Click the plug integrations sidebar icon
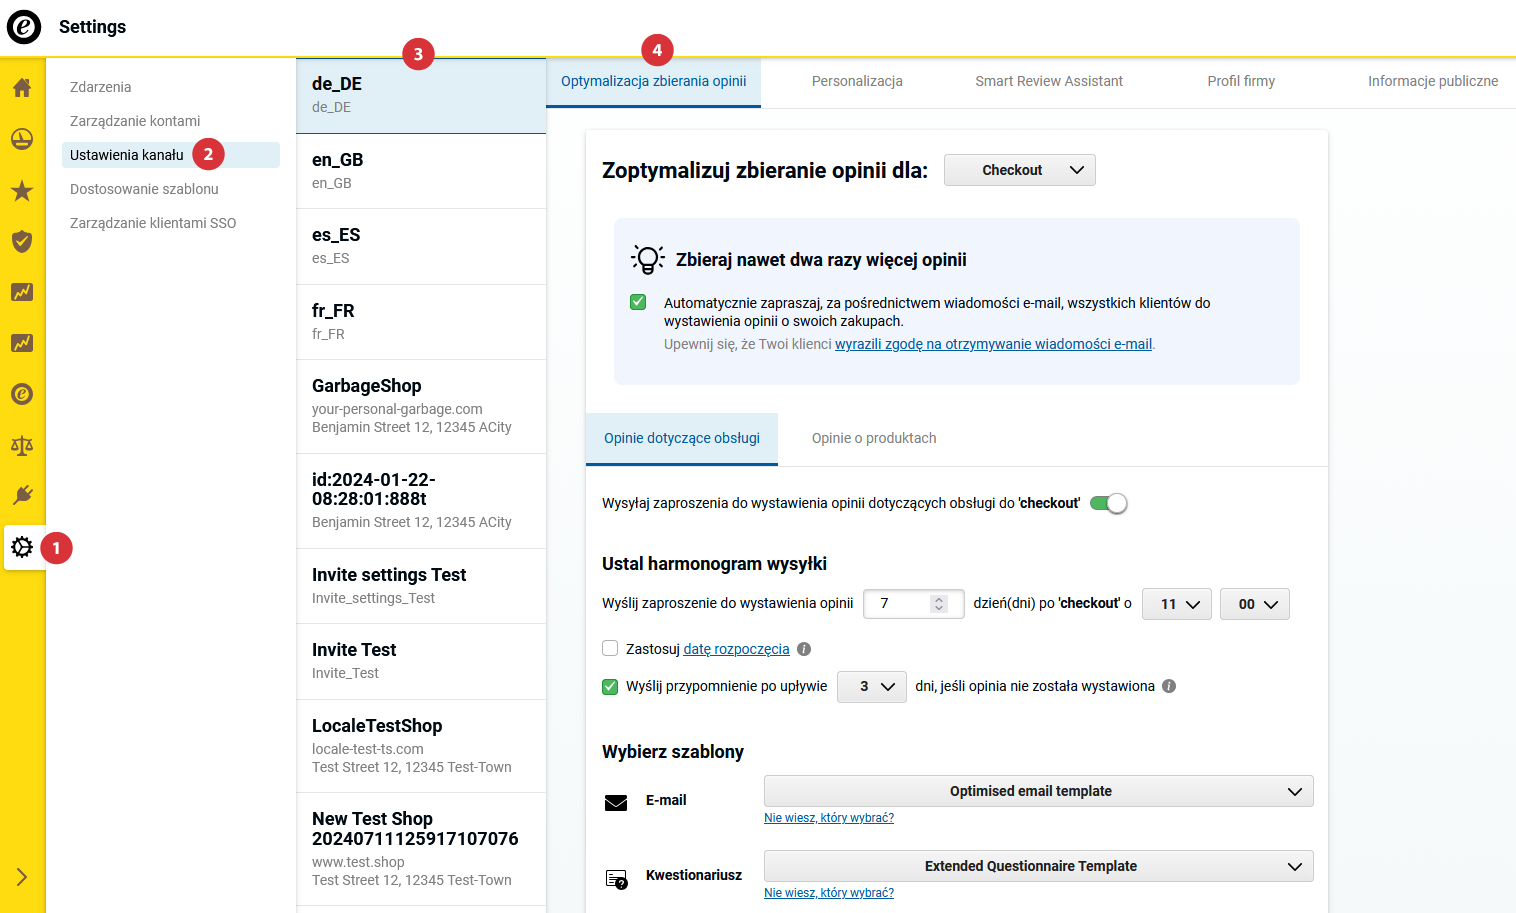 (22, 496)
